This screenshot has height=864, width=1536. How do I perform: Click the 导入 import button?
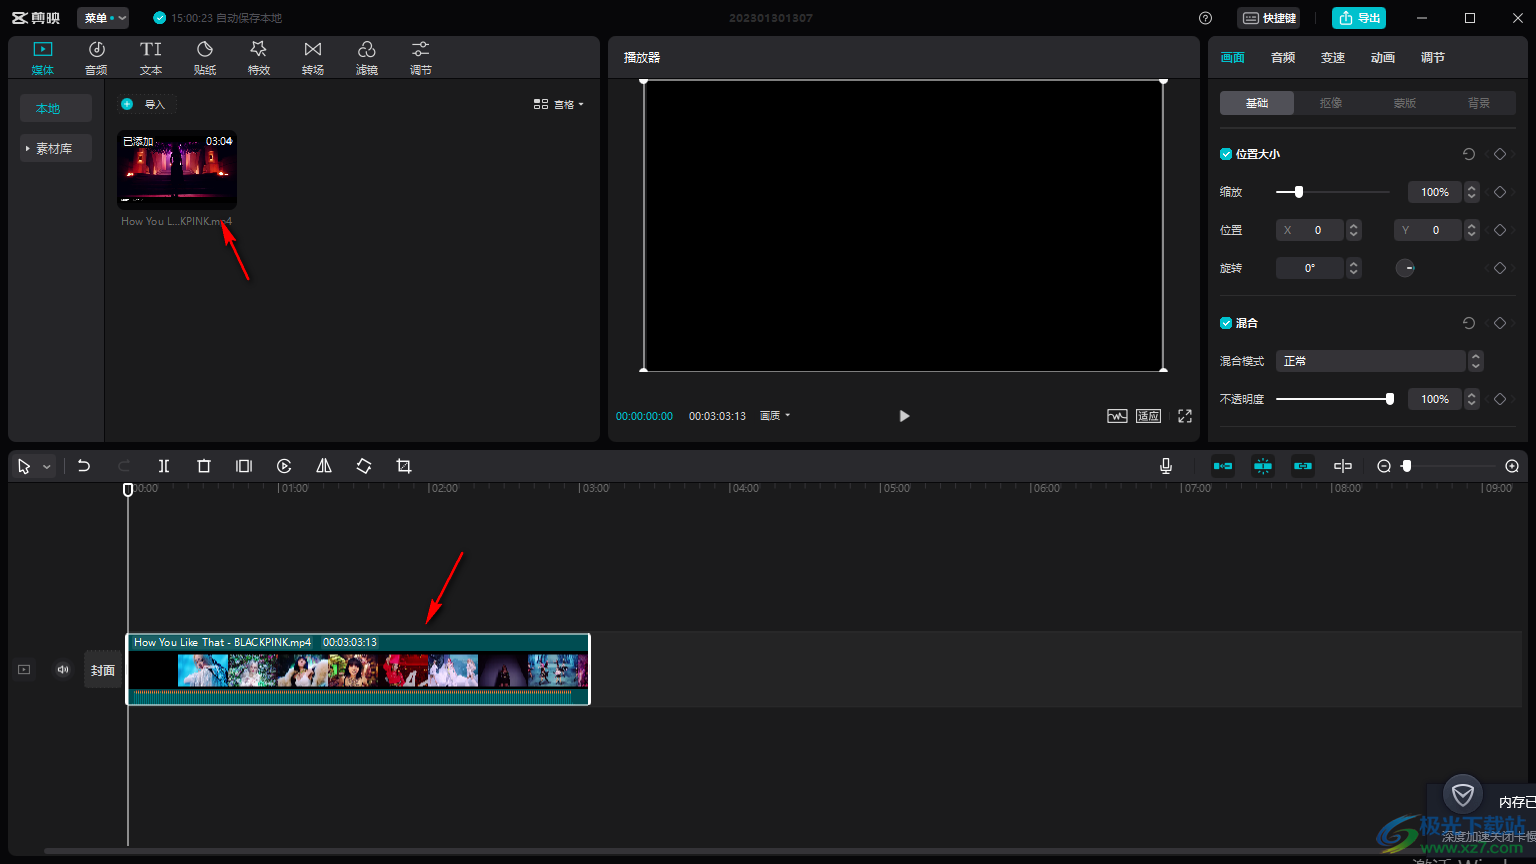(146, 104)
